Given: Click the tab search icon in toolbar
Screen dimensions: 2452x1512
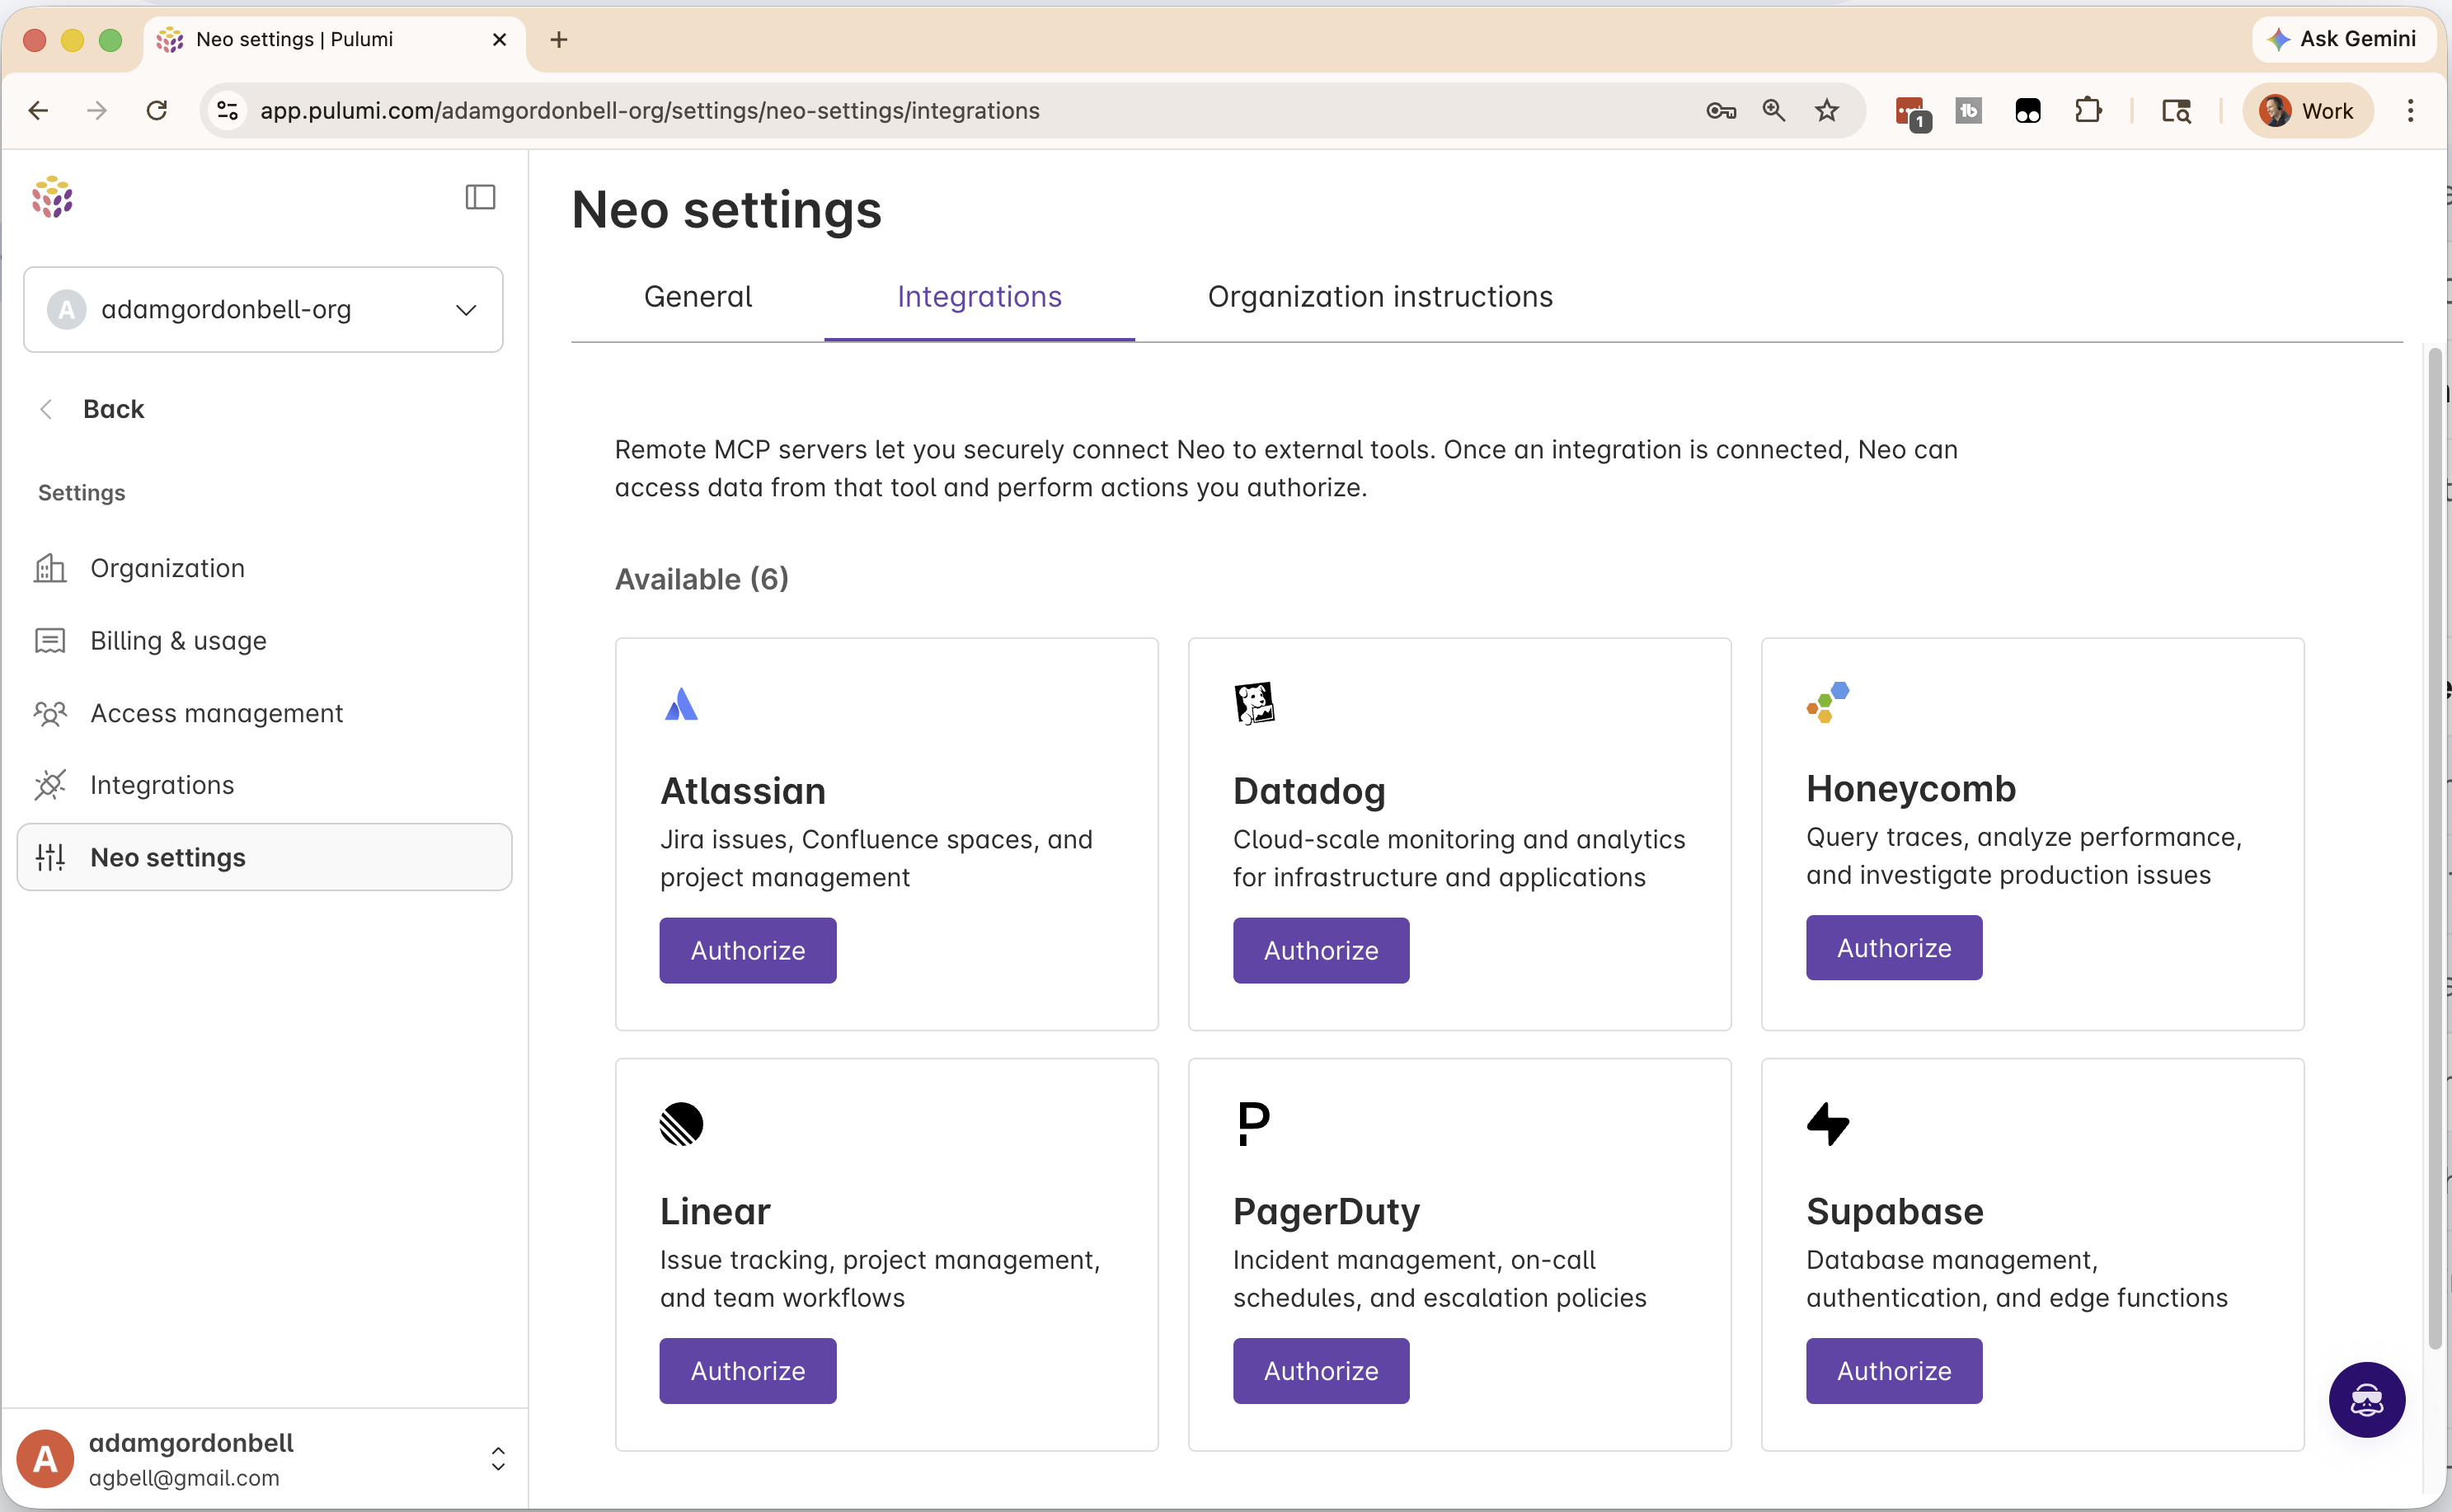Looking at the screenshot, I should pyautogui.click(x=2176, y=110).
